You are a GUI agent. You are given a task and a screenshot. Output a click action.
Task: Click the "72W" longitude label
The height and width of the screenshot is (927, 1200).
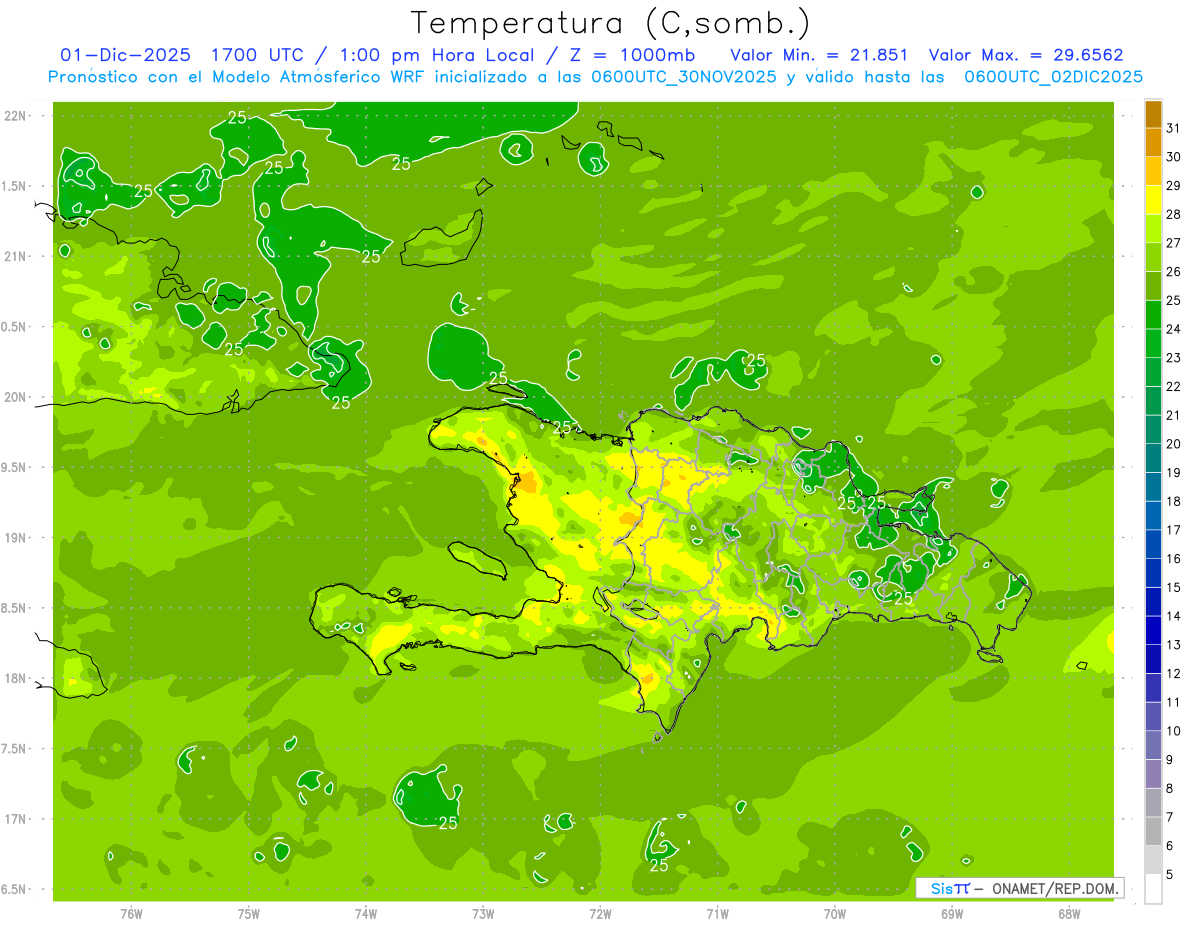pos(600,914)
